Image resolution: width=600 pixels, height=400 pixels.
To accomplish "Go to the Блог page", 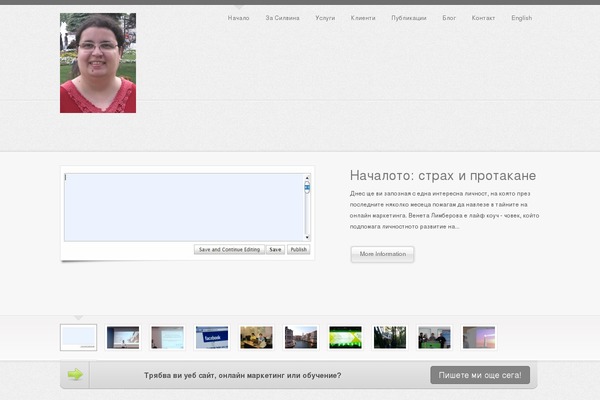I will click(x=449, y=18).
